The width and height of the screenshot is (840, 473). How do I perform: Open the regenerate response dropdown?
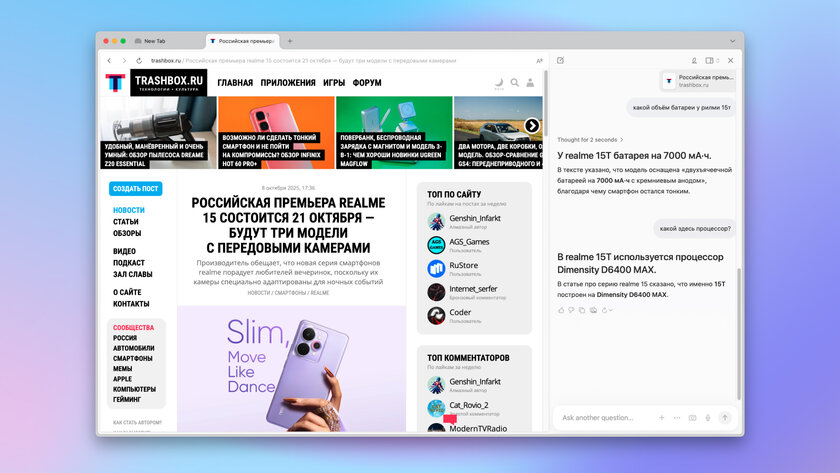(x=607, y=310)
